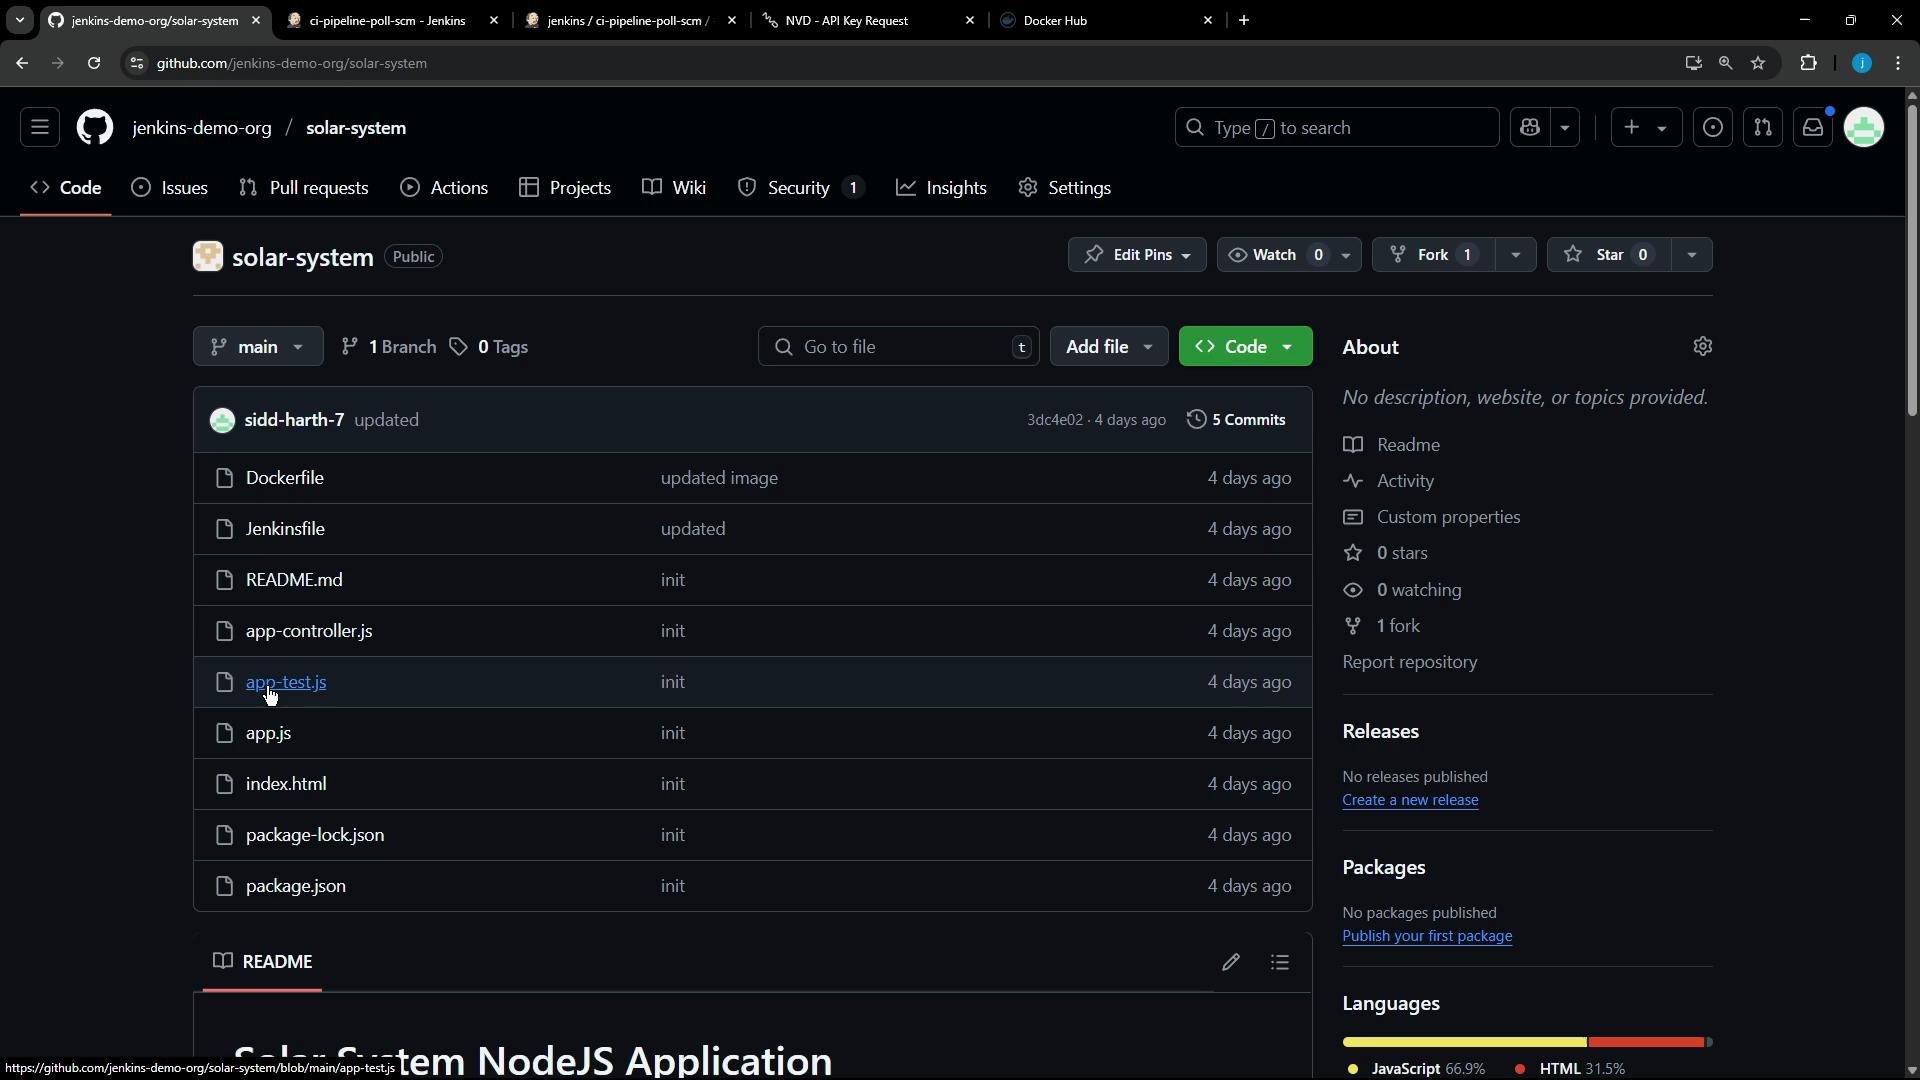Open Chrome profile icon
The image size is (1920, 1080).
(x=1862, y=63)
